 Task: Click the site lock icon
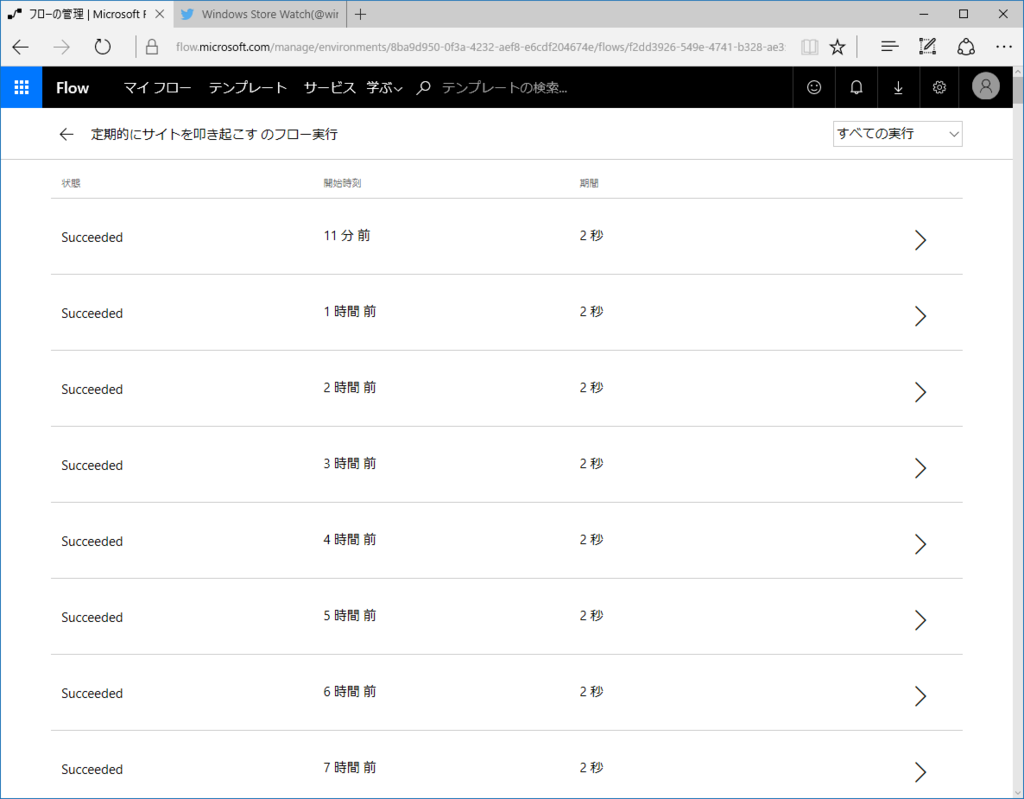[152, 47]
